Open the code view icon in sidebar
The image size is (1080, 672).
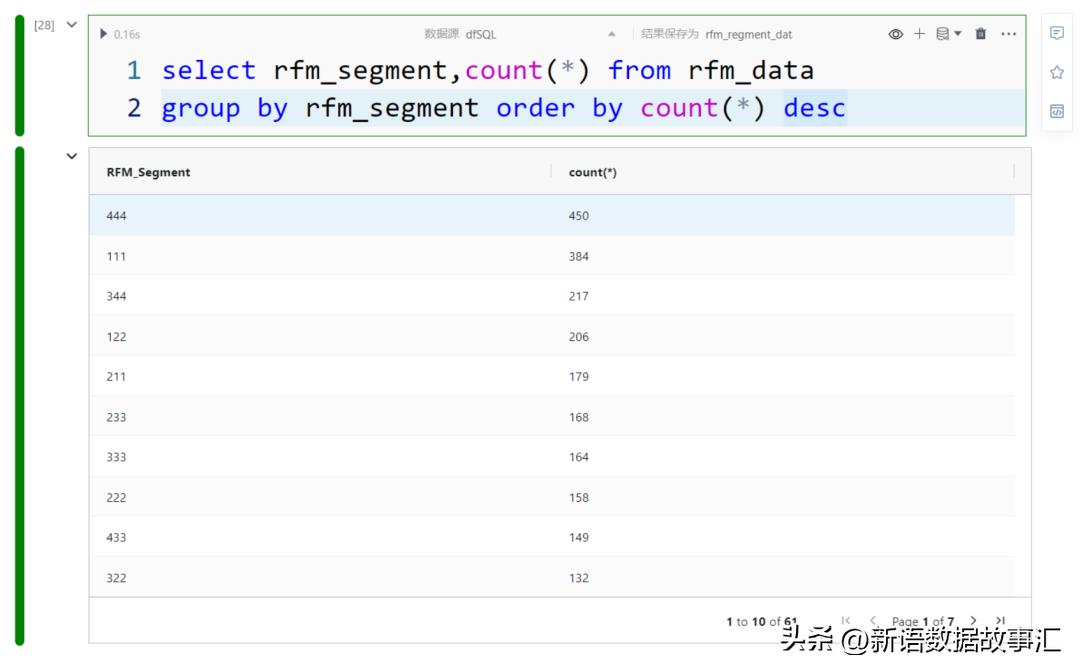coord(1057,111)
